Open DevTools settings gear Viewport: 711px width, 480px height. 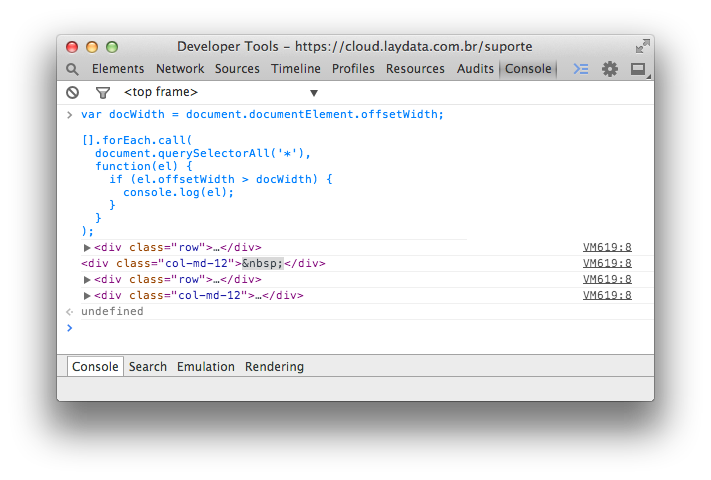[x=610, y=69]
